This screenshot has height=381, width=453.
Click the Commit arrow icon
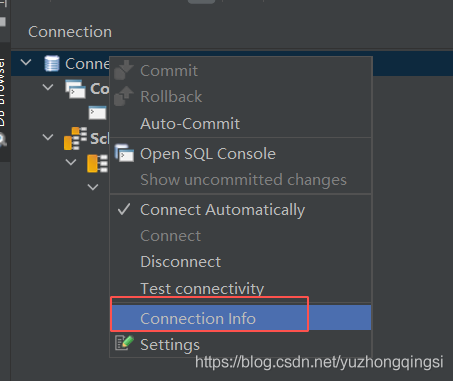[124, 70]
